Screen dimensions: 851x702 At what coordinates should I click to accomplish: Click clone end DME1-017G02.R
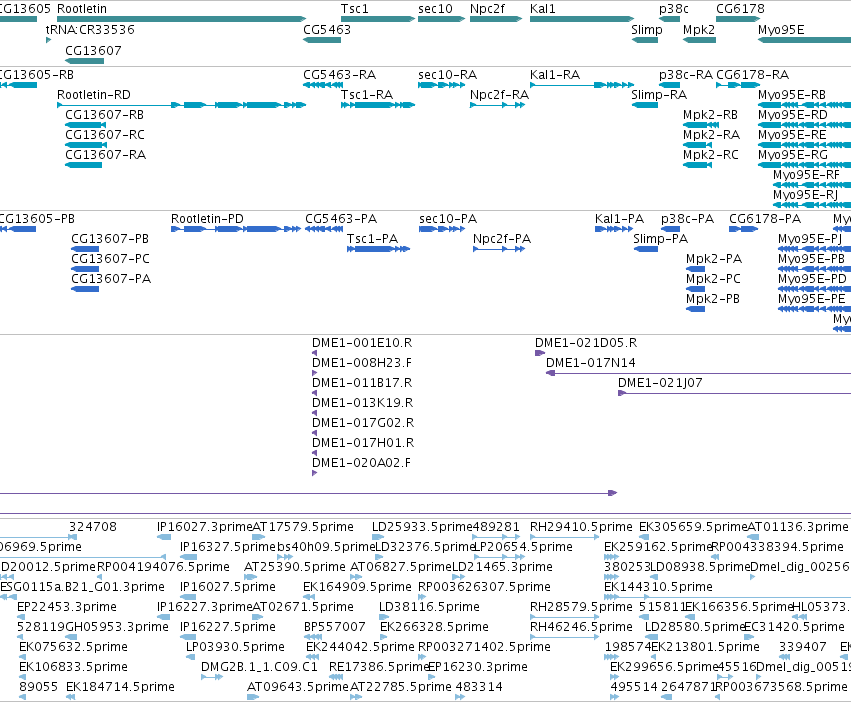[363, 423]
